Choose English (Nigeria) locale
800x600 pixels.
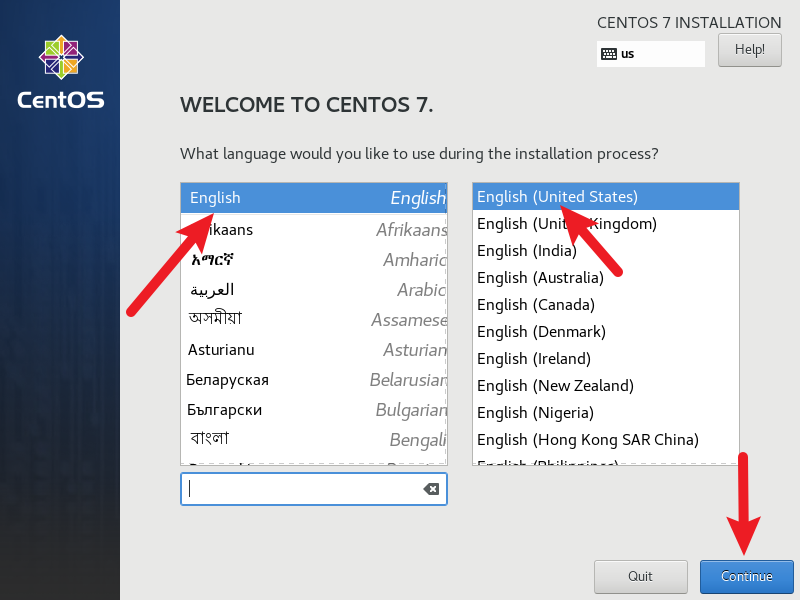click(606, 413)
